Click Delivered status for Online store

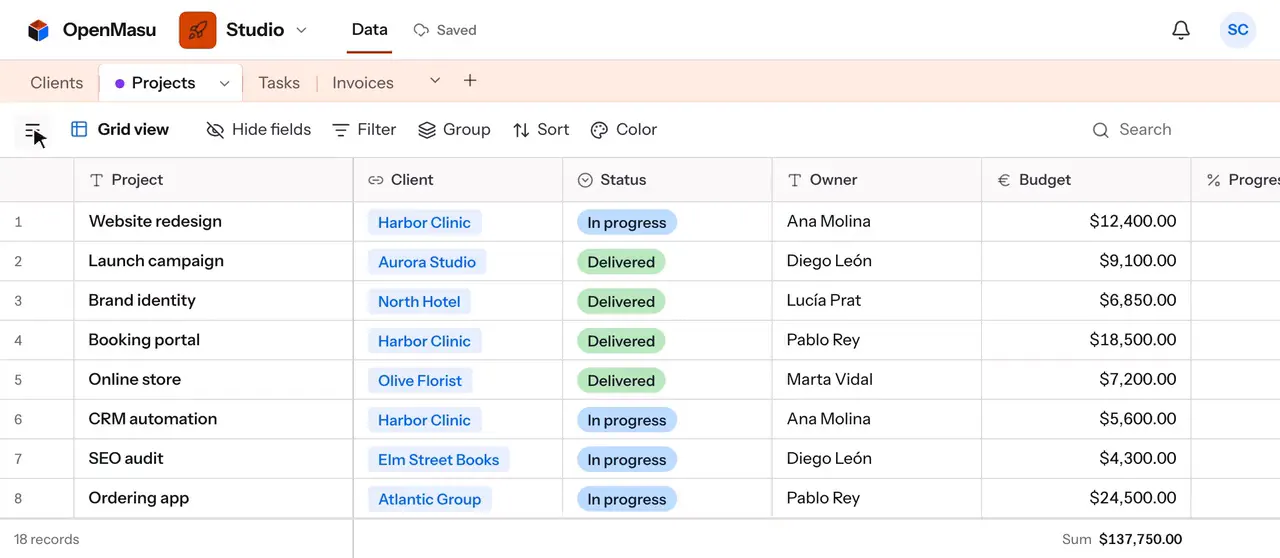(621, 380)
